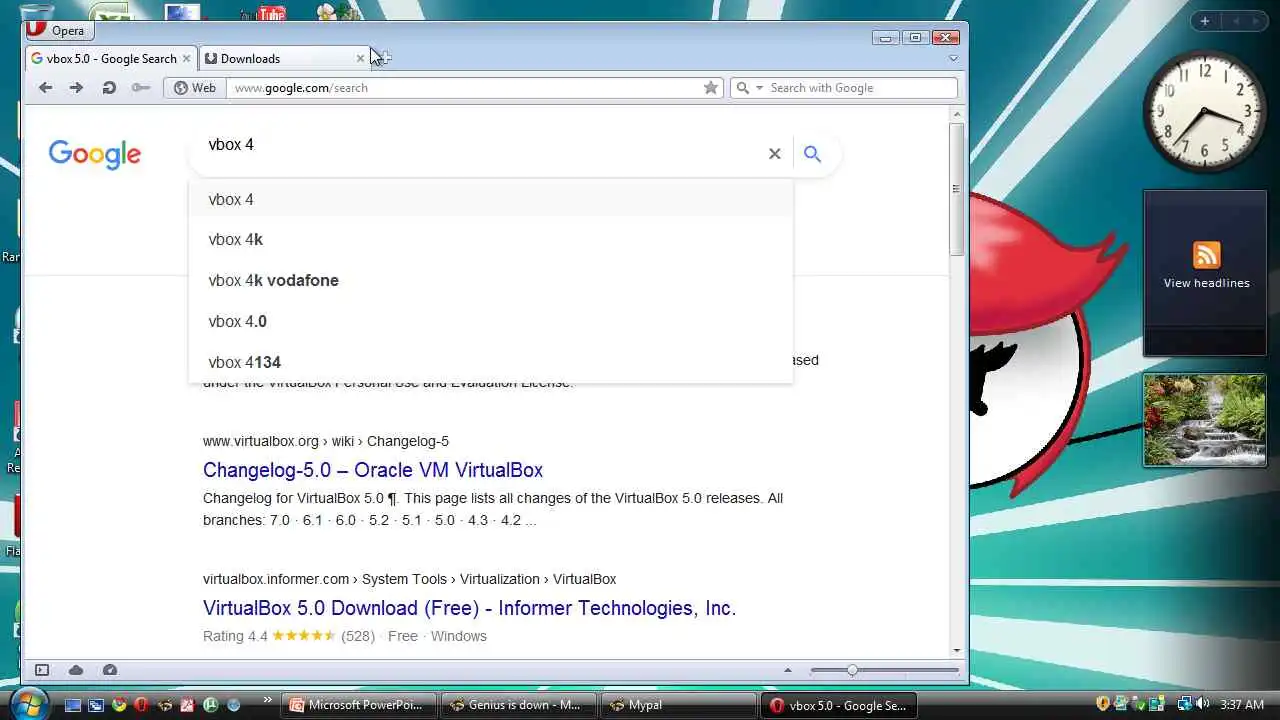Click the 3:37 AM taskbar clock
The image size is (1280, 720).
(1242, 705)
